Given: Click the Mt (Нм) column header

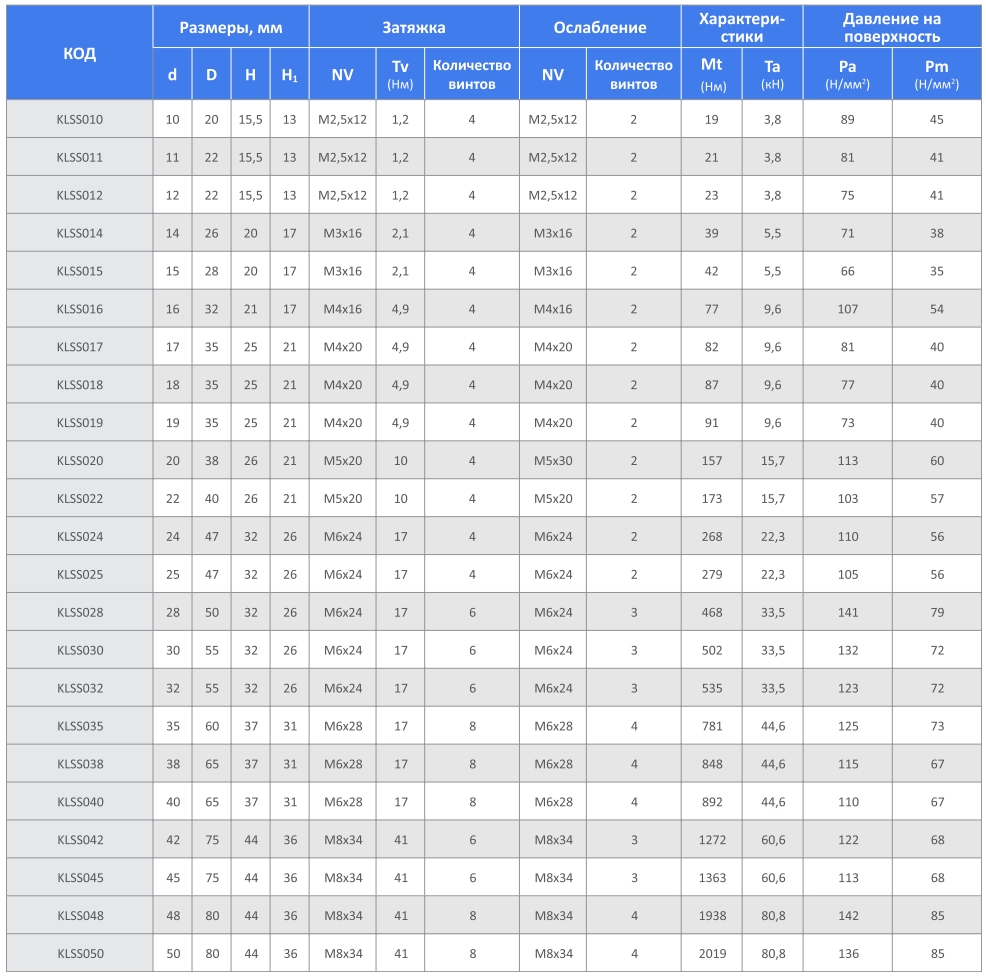Looking at the screenshot, I should click(712, 75).
